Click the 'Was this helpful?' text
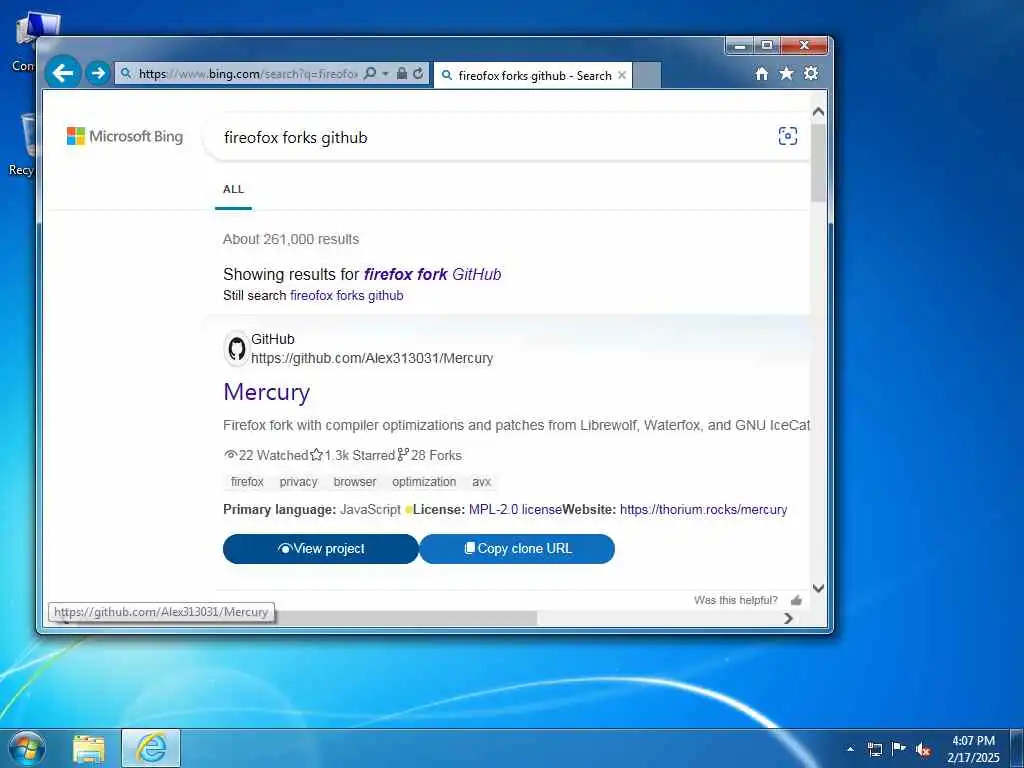 click(736, 600)
